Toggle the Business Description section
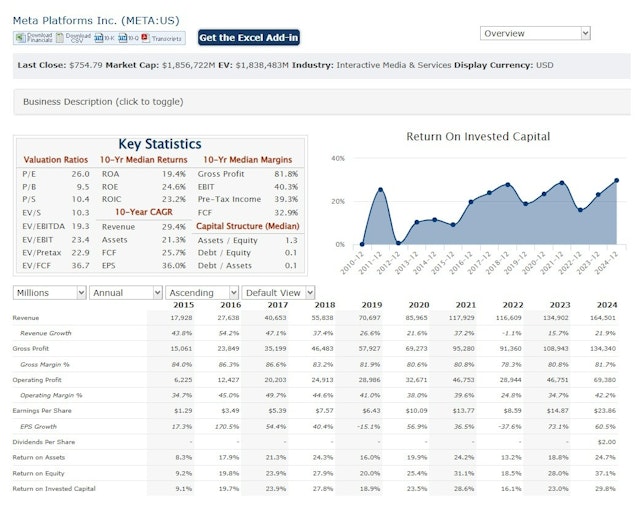 tap(322, 102)
